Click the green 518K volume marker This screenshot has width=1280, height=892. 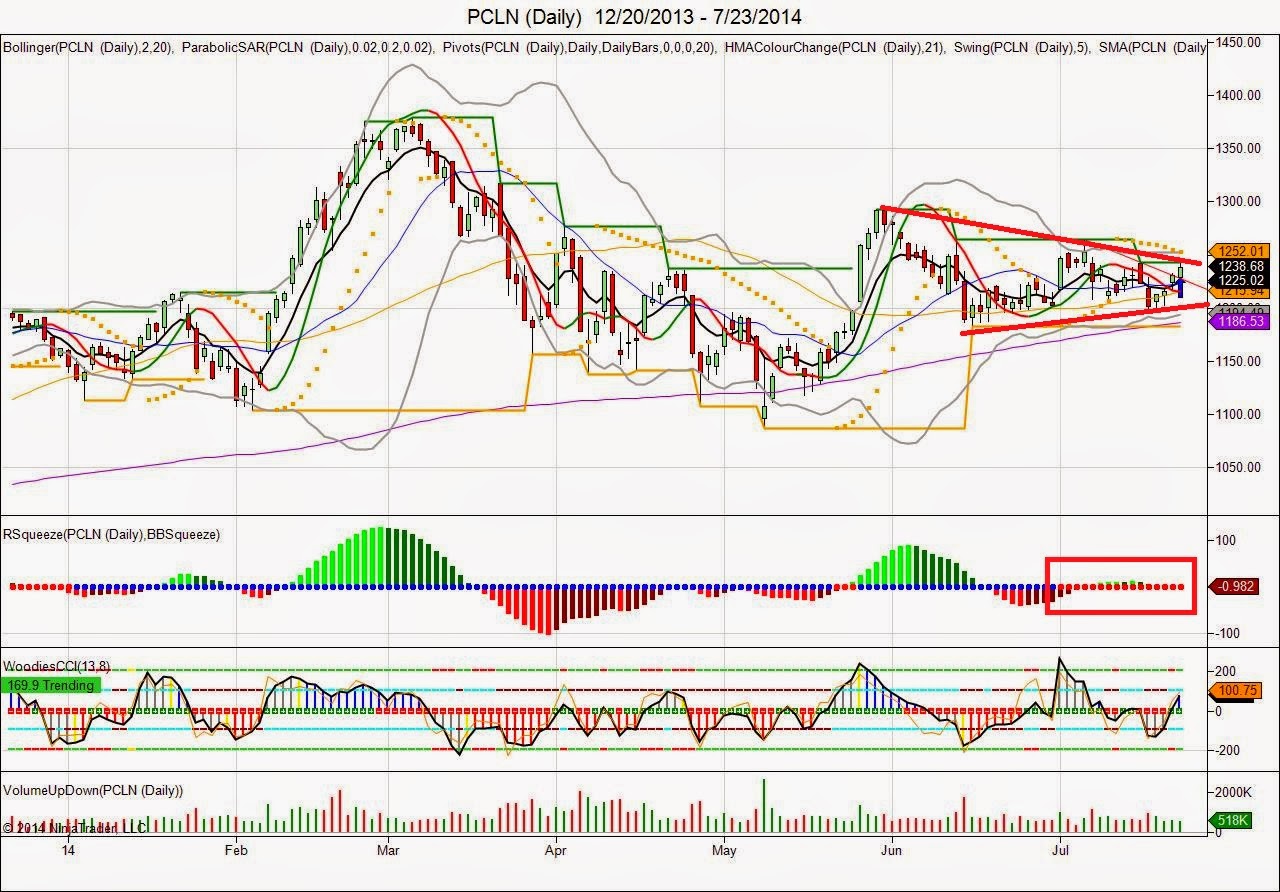pyautogui.click(x=1231, y=822)
